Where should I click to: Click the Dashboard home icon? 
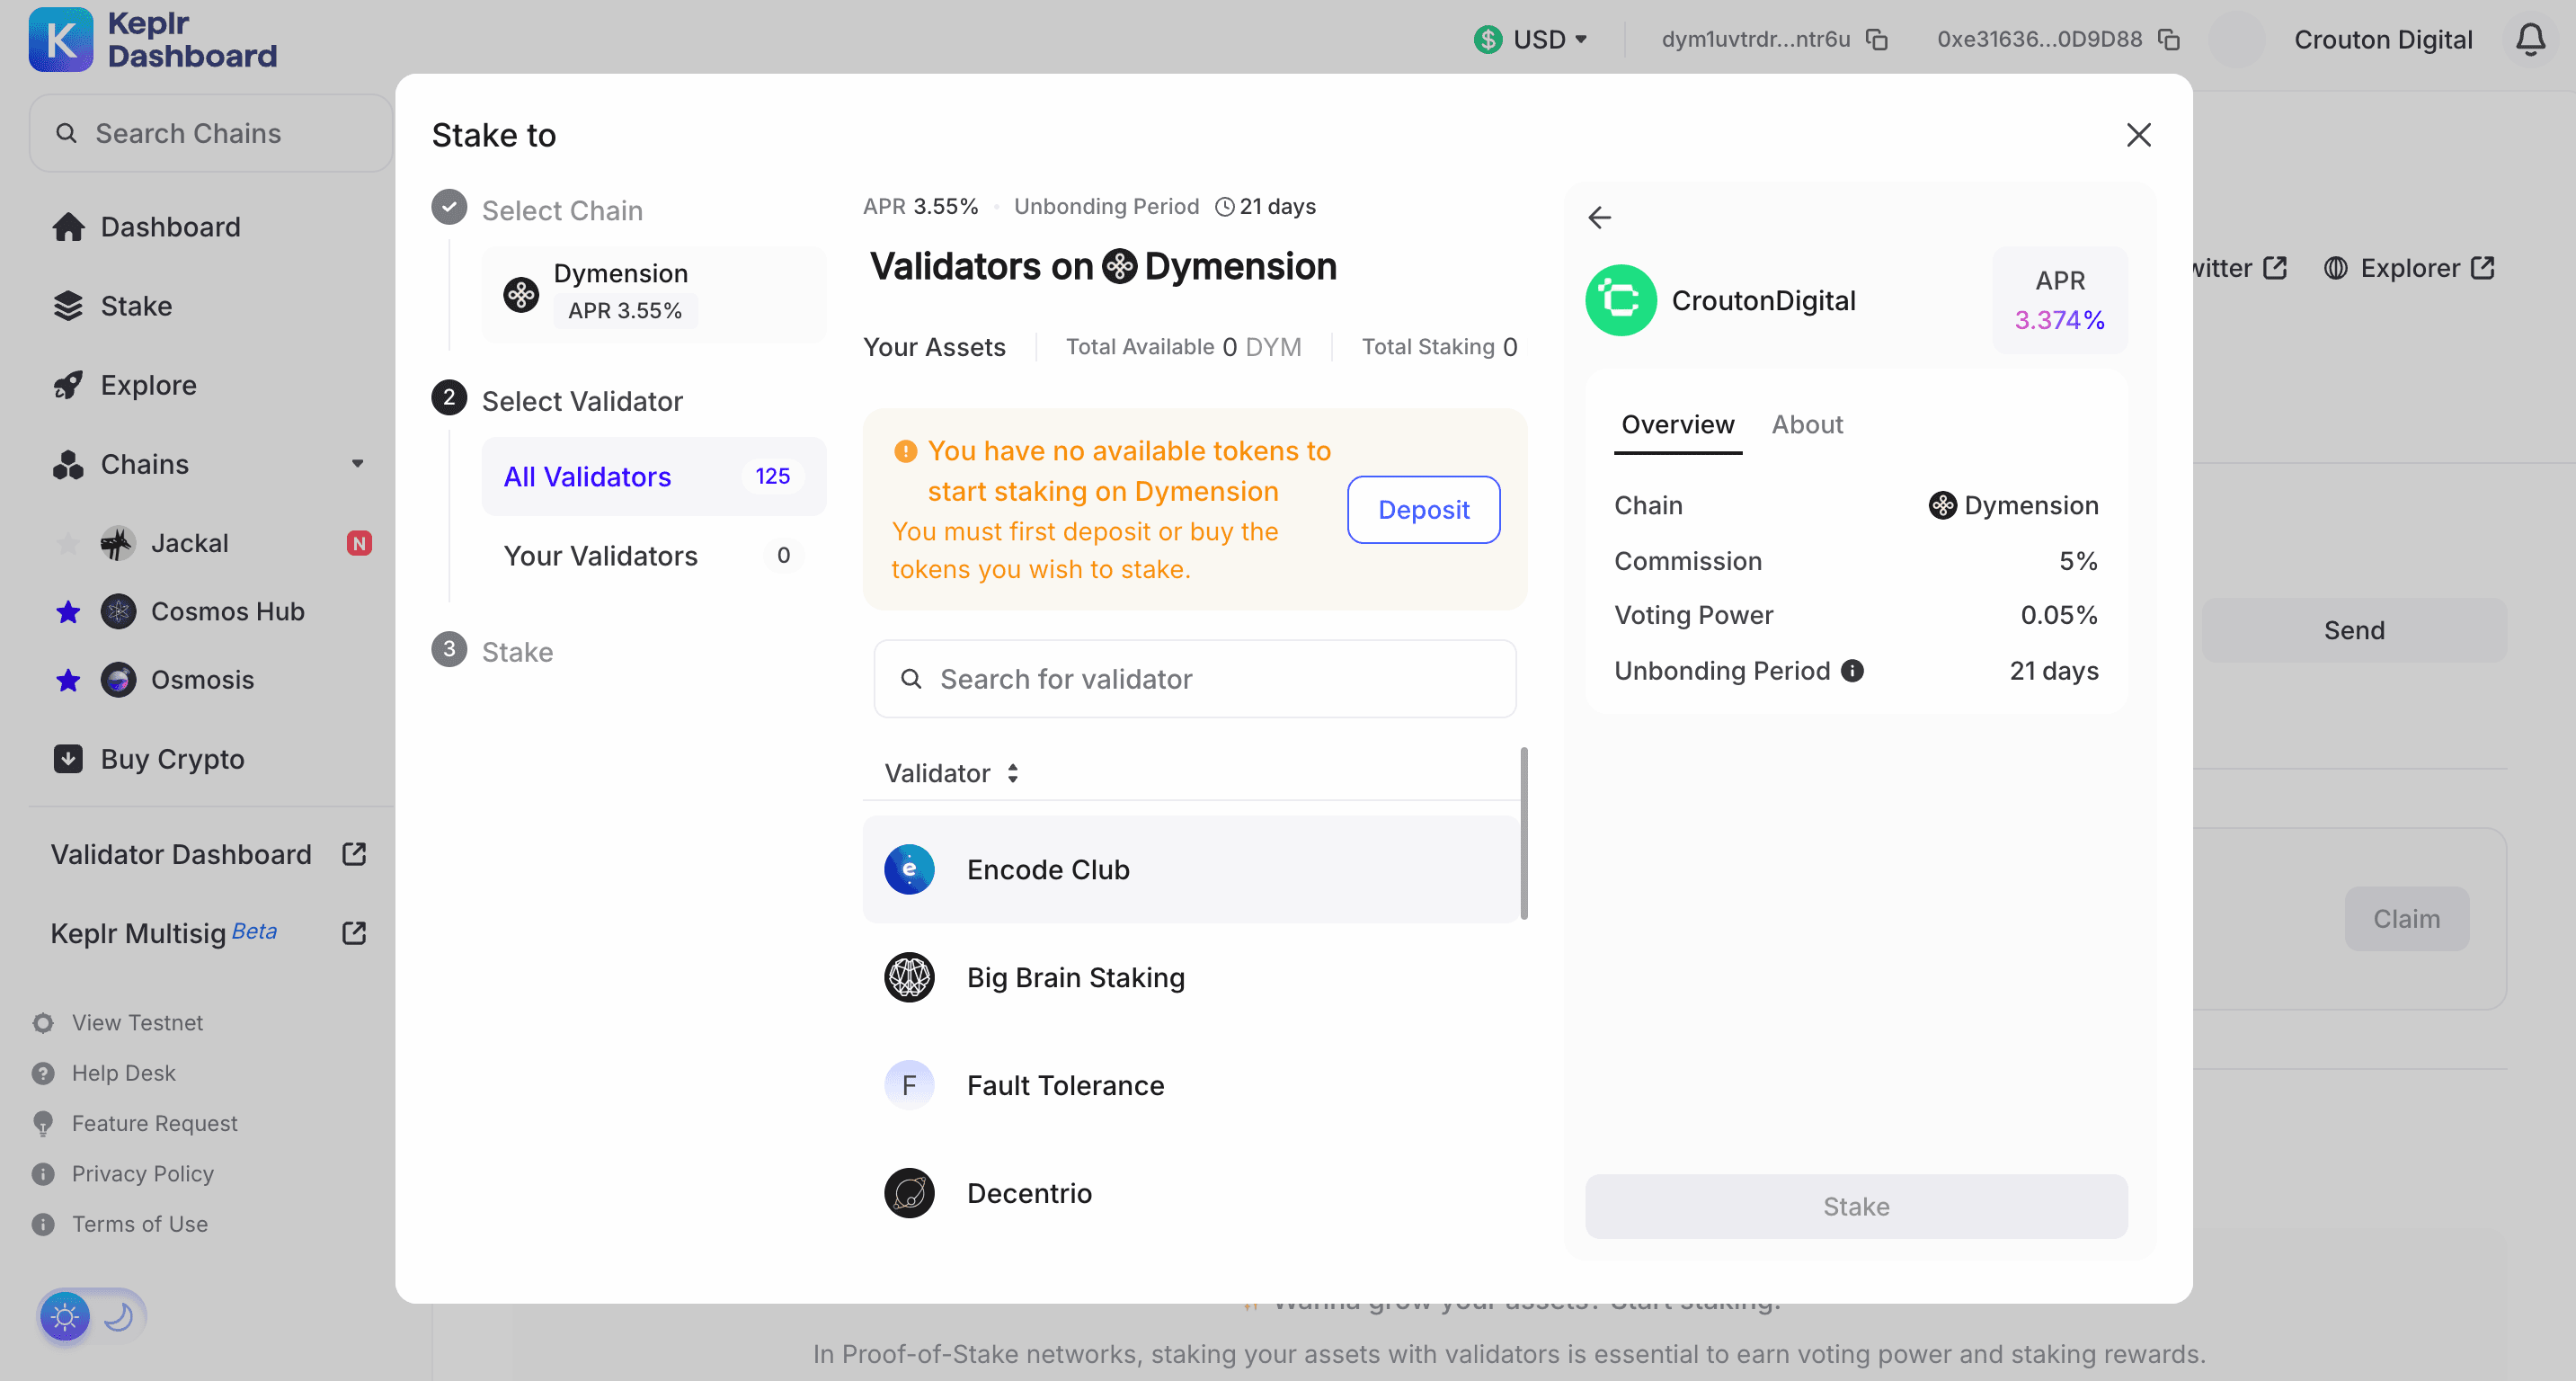[x=65, y=227]
